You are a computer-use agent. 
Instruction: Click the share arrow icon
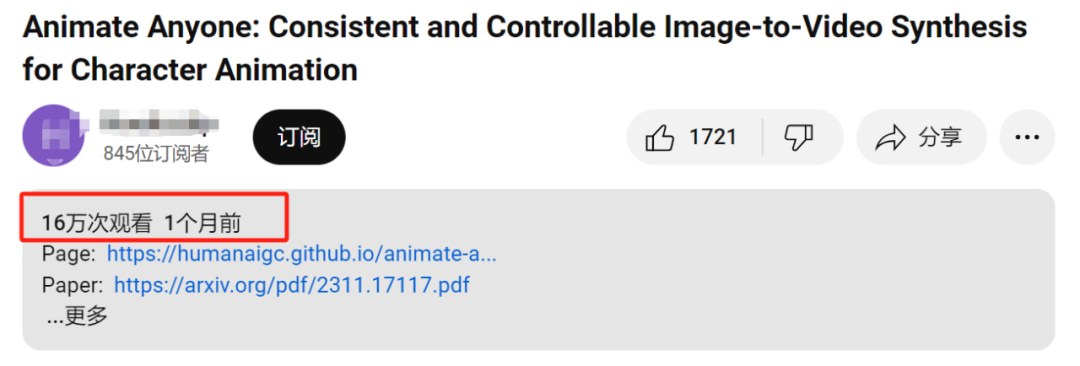point(890,138)
